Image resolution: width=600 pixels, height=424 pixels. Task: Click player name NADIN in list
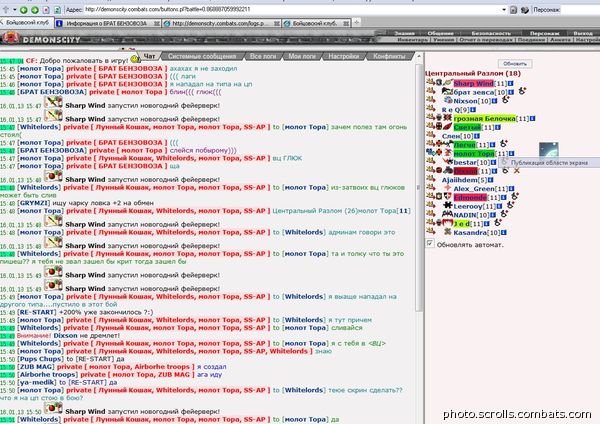[x=465, y=215]
